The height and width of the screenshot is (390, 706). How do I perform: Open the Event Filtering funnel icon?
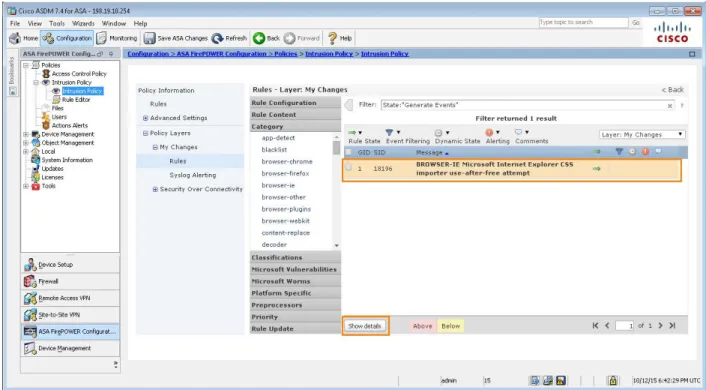point(391,132)
